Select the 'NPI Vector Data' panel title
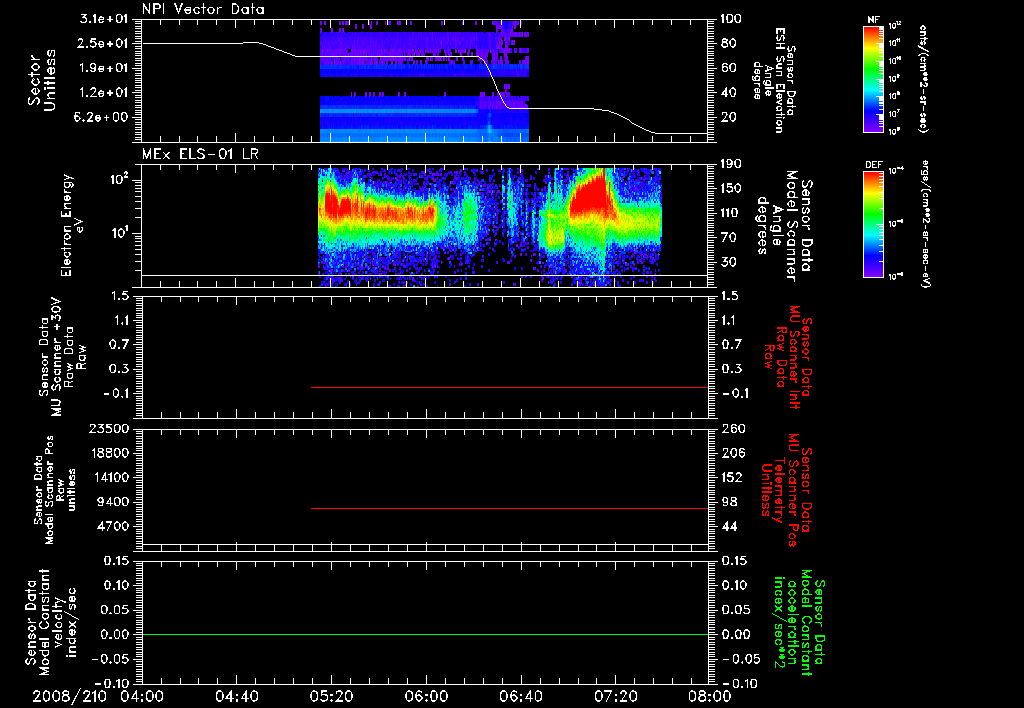 tap(203, 9)
